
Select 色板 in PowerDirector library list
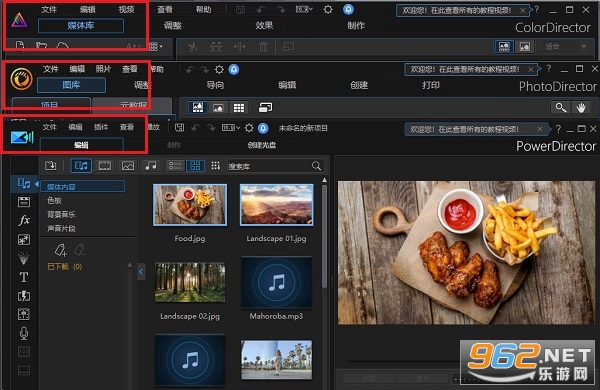click(x=54, y=200)
